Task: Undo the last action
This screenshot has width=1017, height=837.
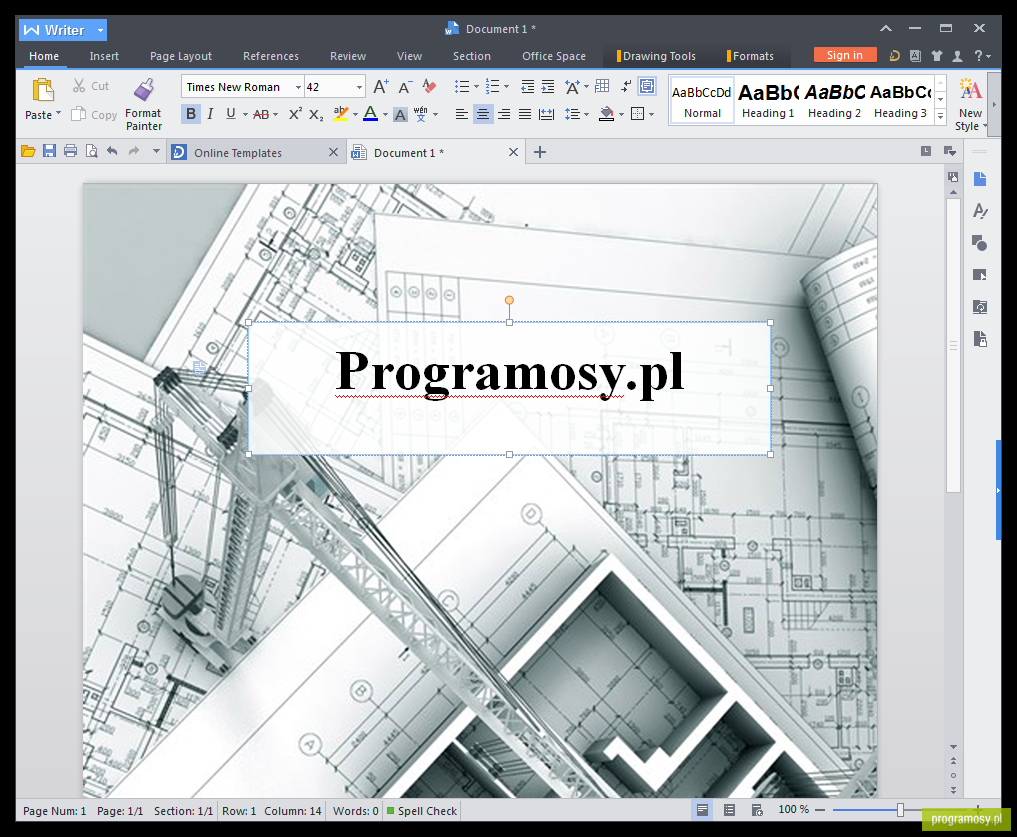Action: click(x=112, y=151)
